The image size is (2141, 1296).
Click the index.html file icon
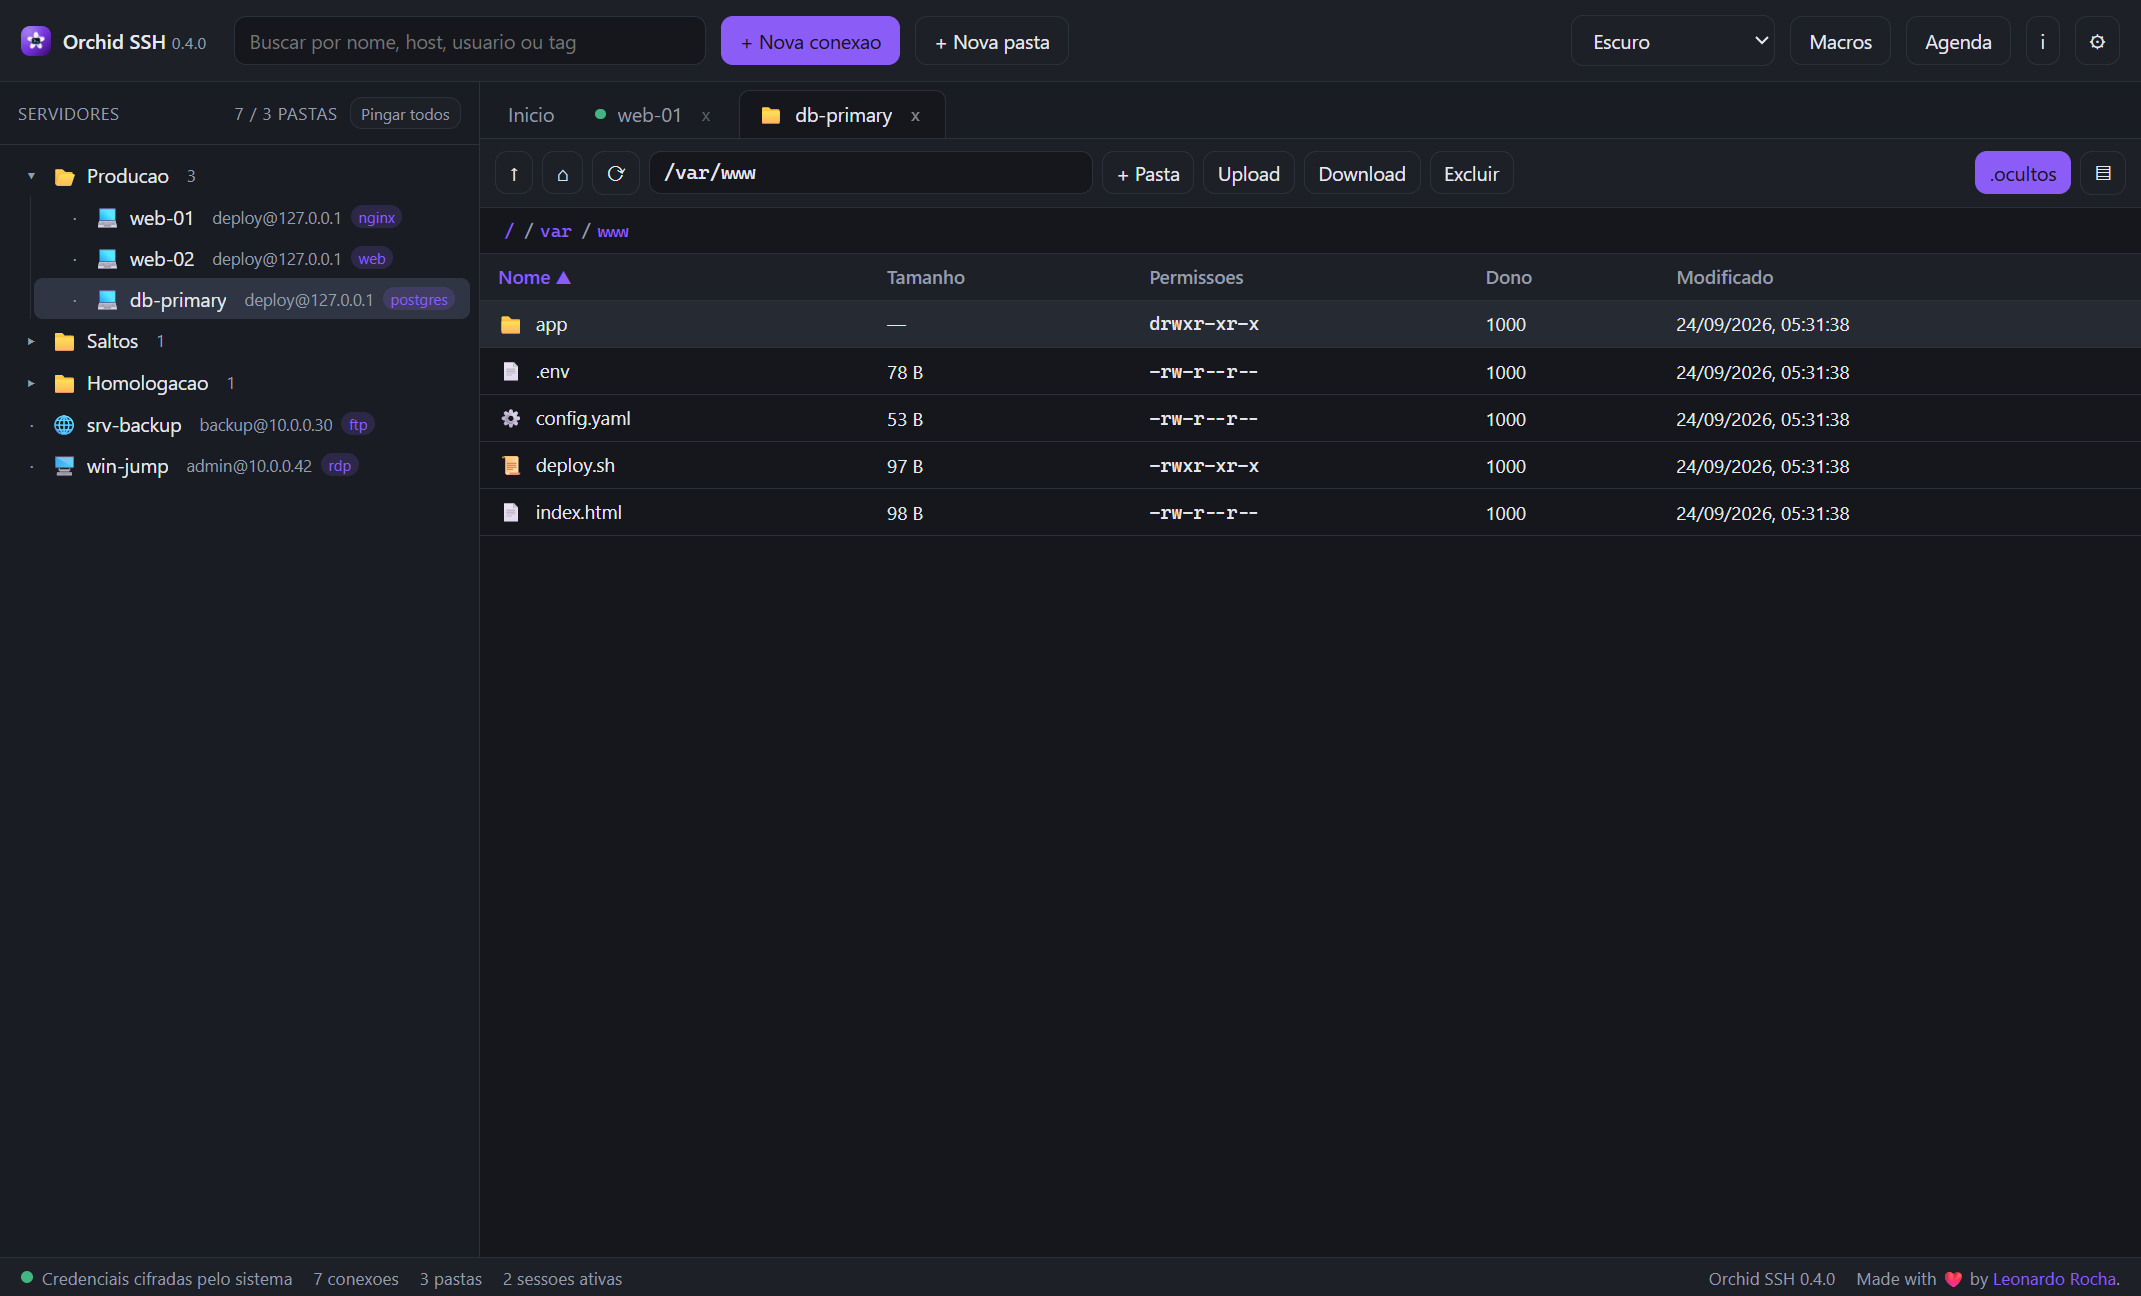point(511,512)
